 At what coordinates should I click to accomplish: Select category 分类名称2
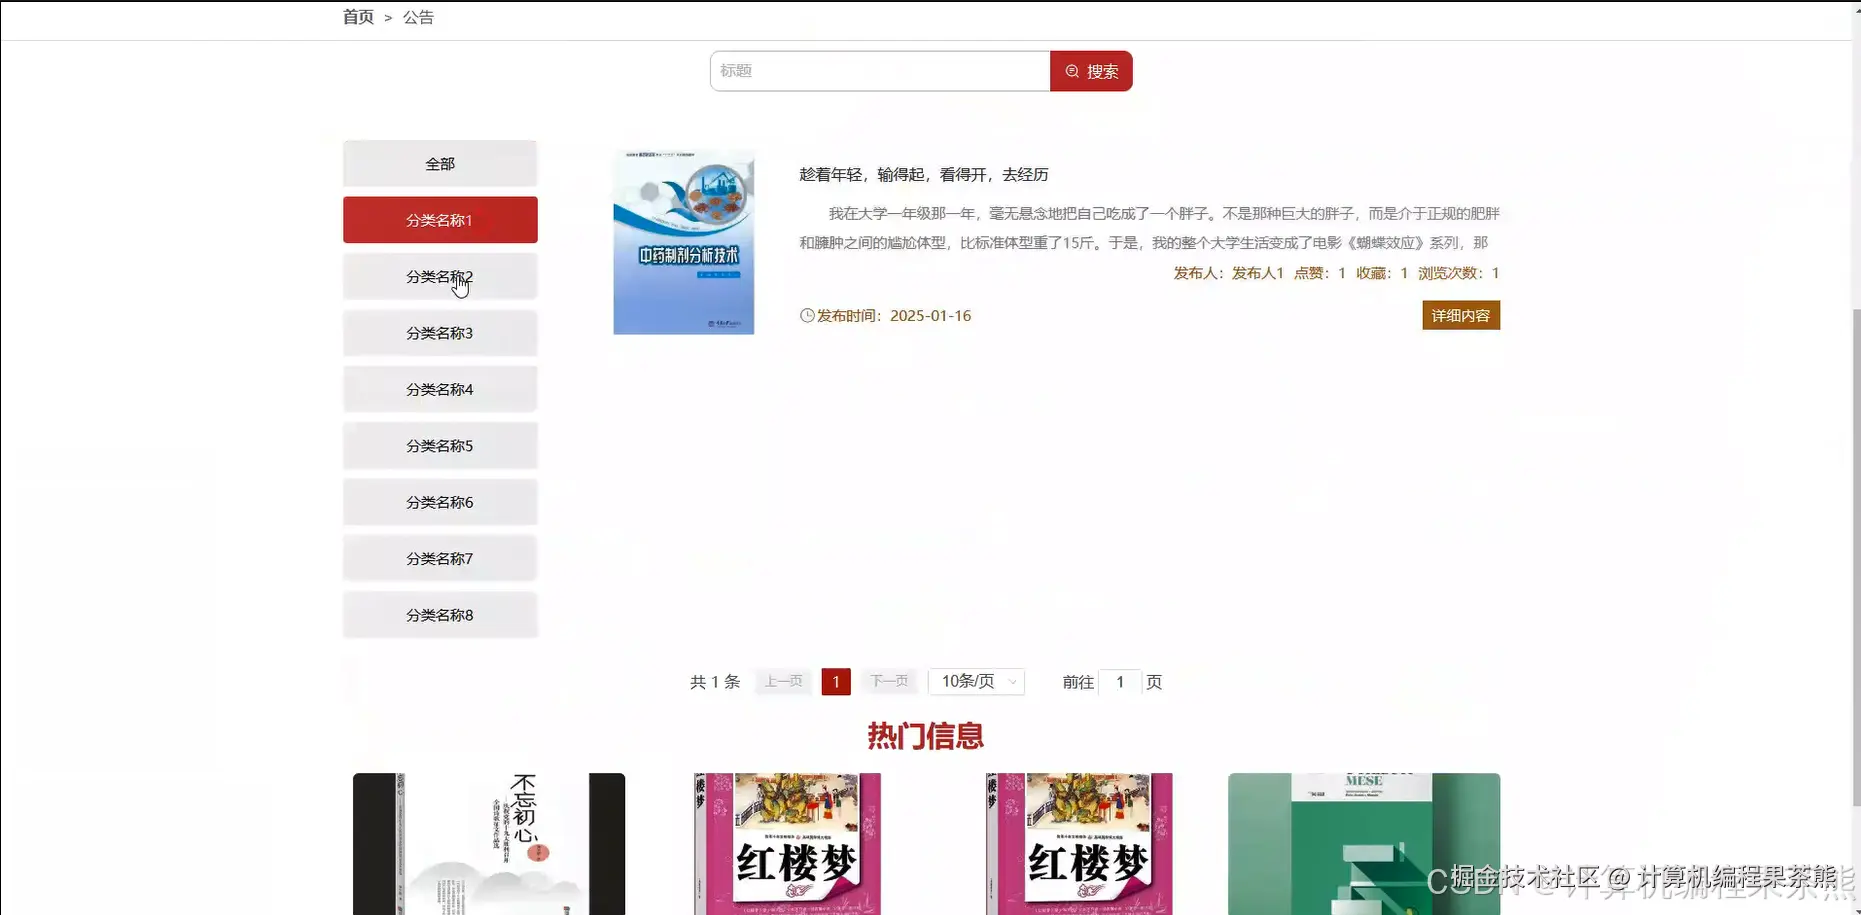439,276
